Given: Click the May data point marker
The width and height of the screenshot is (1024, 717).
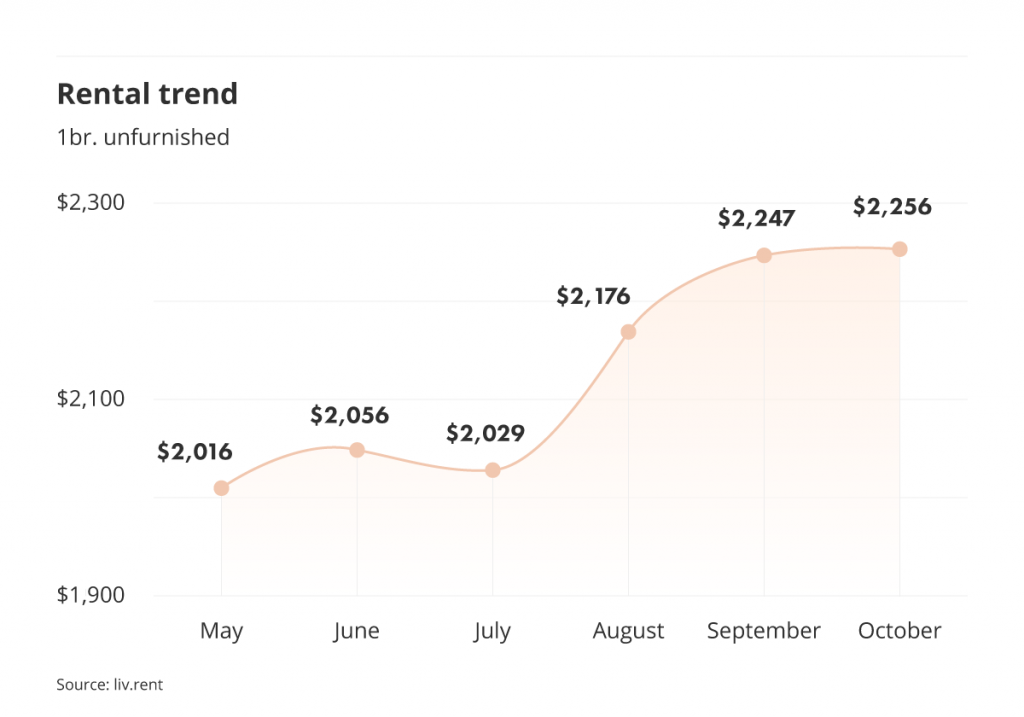Looking at the screenshot, I should coord(221,488).
